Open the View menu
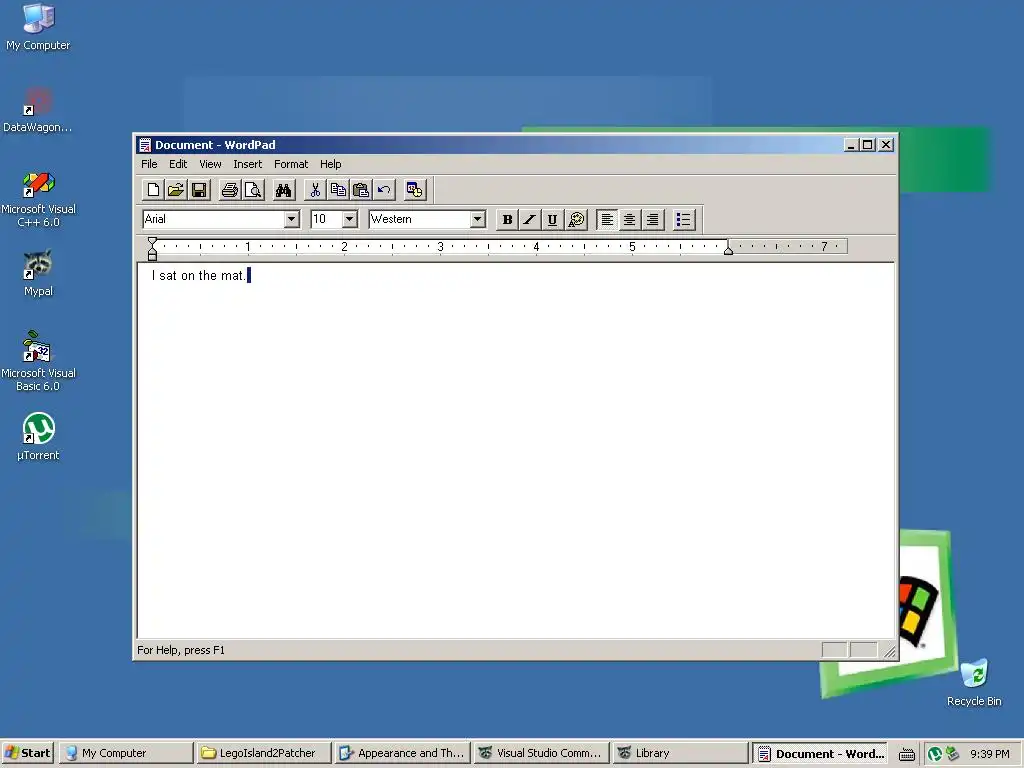The height and width of the screenshot is (768, 1024). (x=210, y=164)
